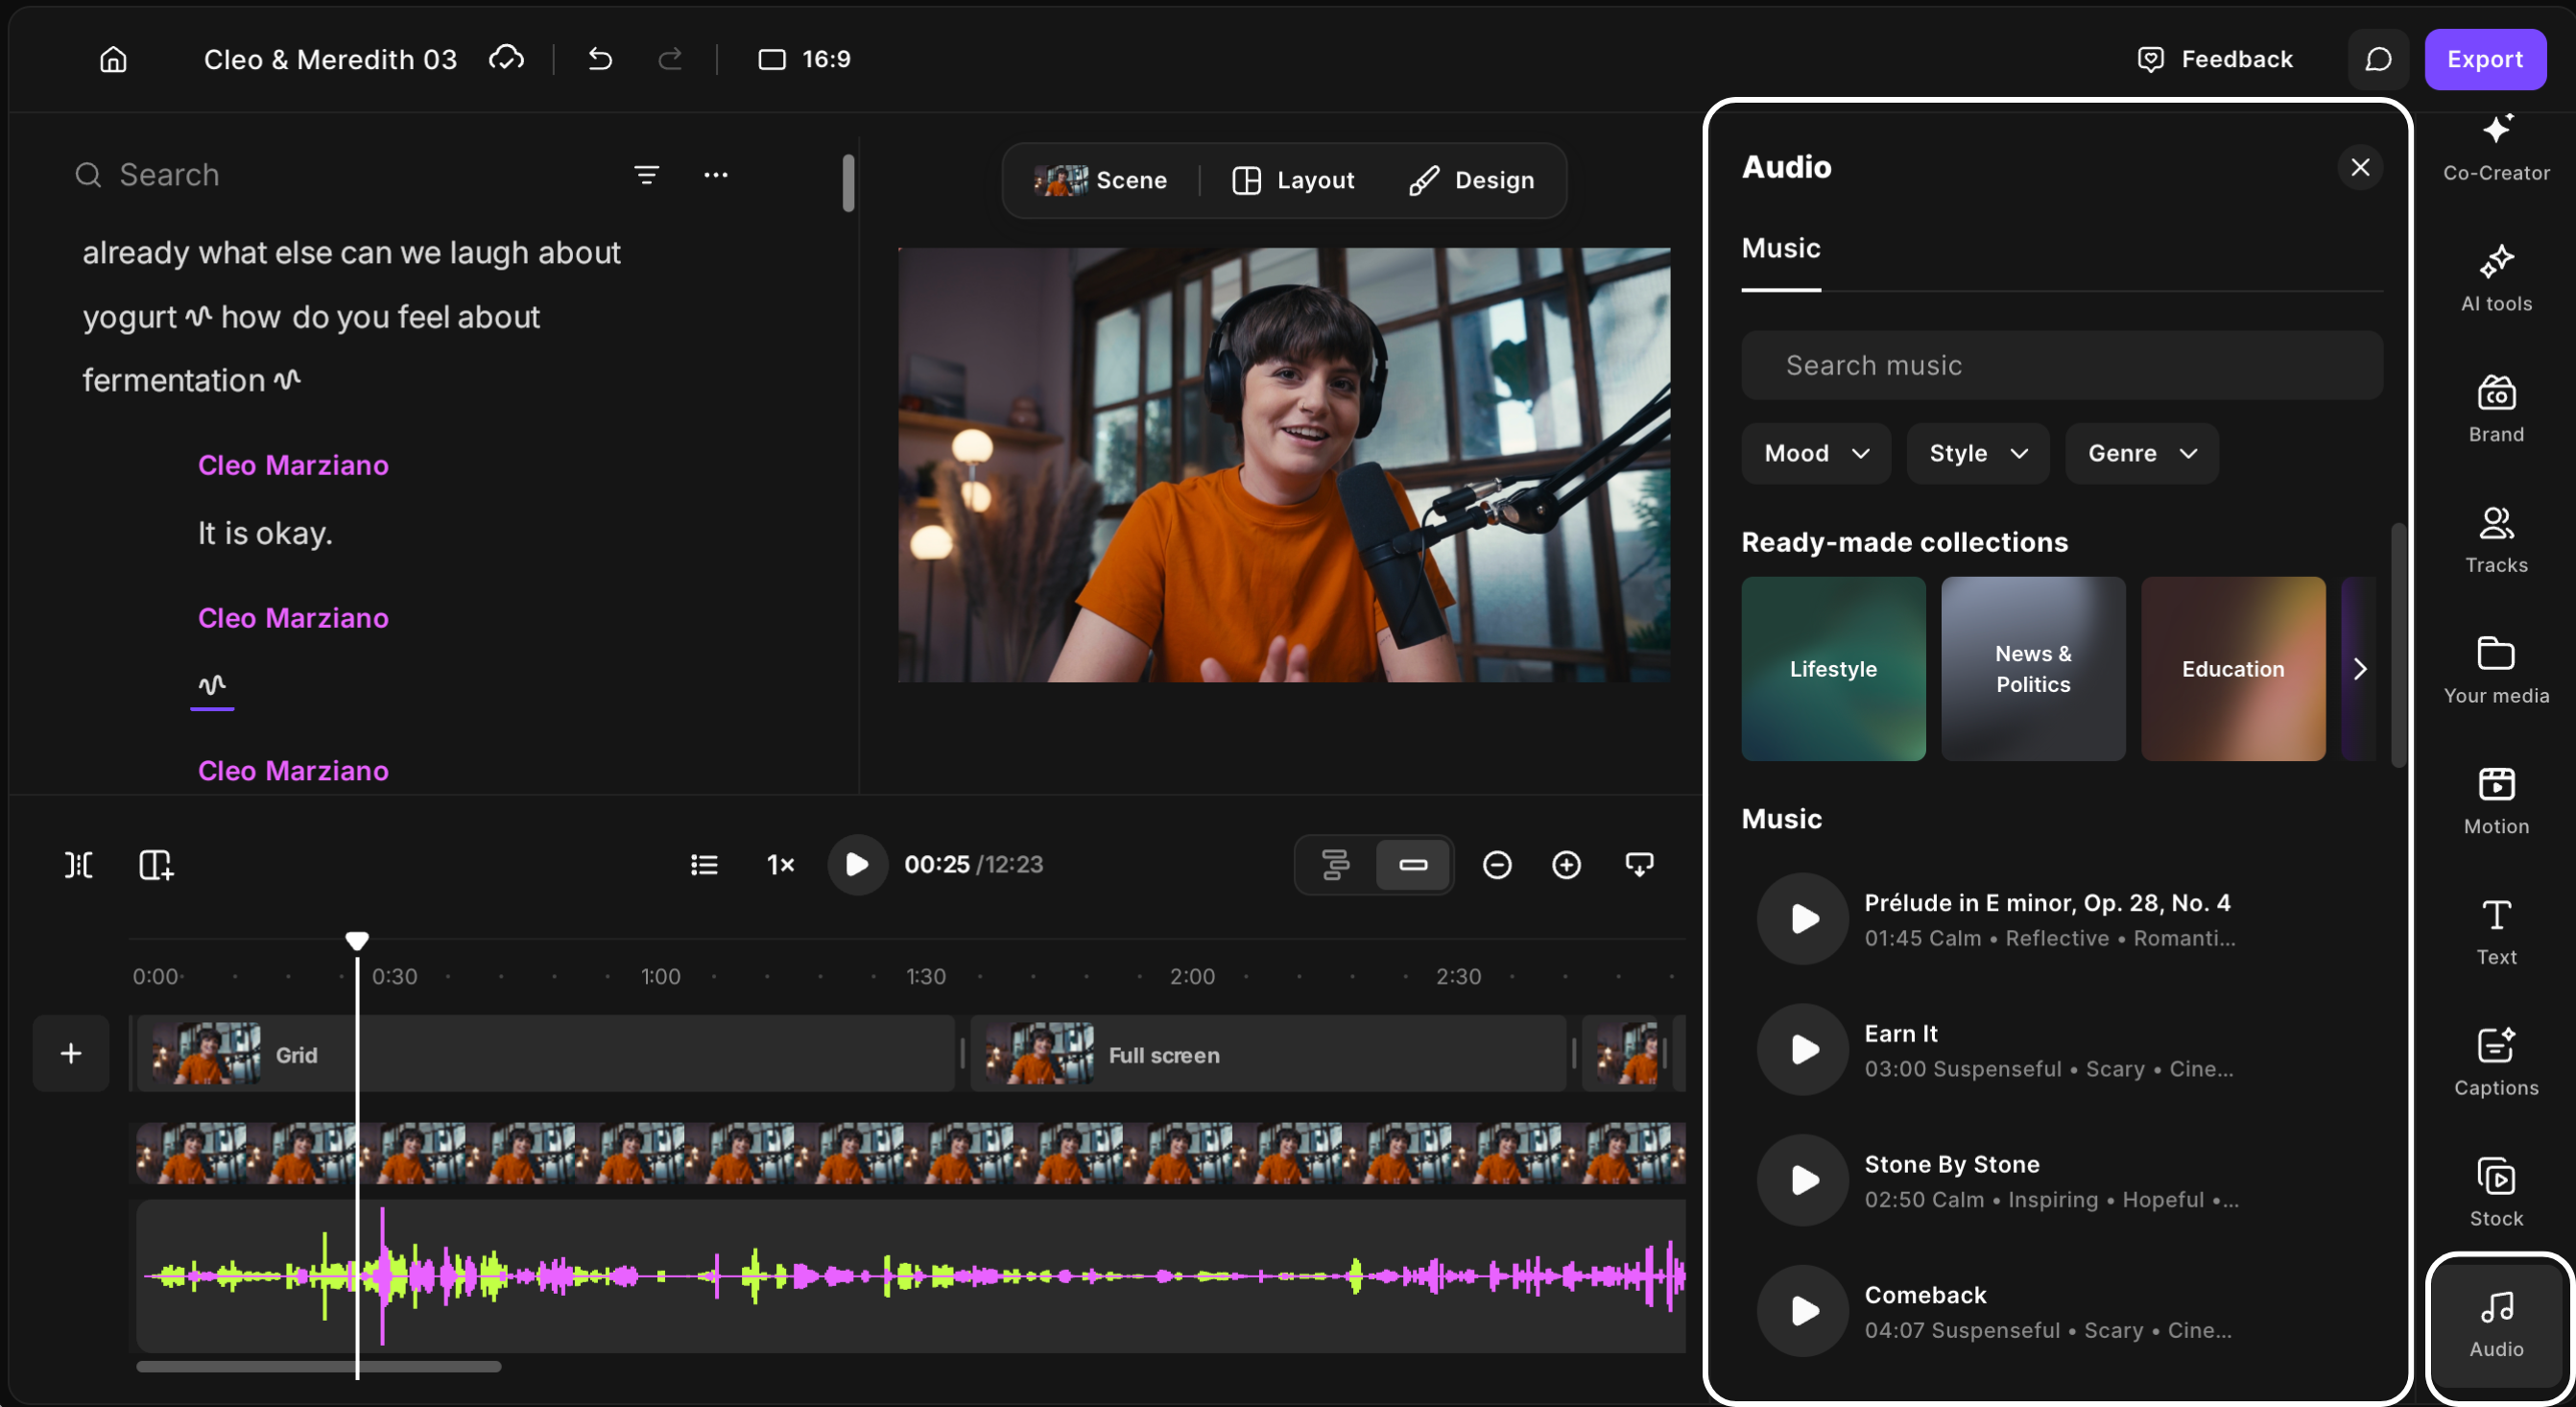The image size is (2576, 1407).
Task: Click the timeline playhead marker
Action: pos(357,941)
